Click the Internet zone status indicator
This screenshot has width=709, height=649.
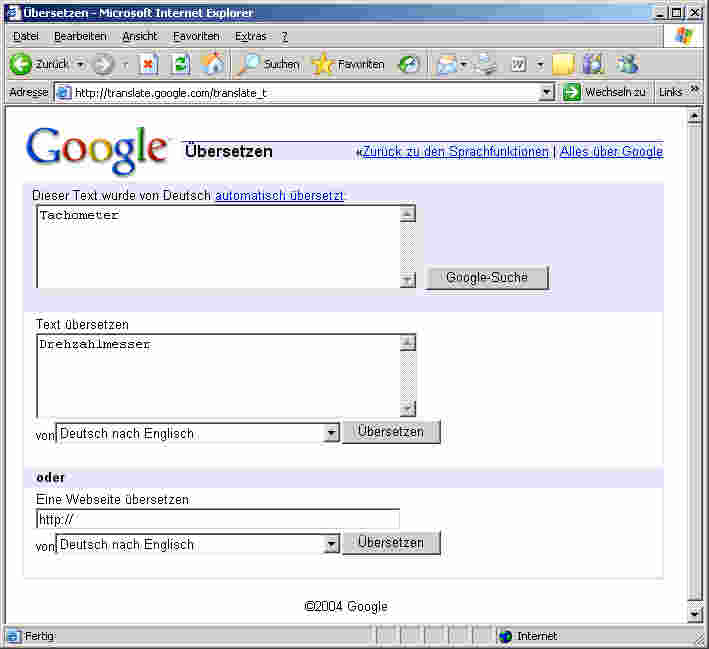click(x=528, y=636)
